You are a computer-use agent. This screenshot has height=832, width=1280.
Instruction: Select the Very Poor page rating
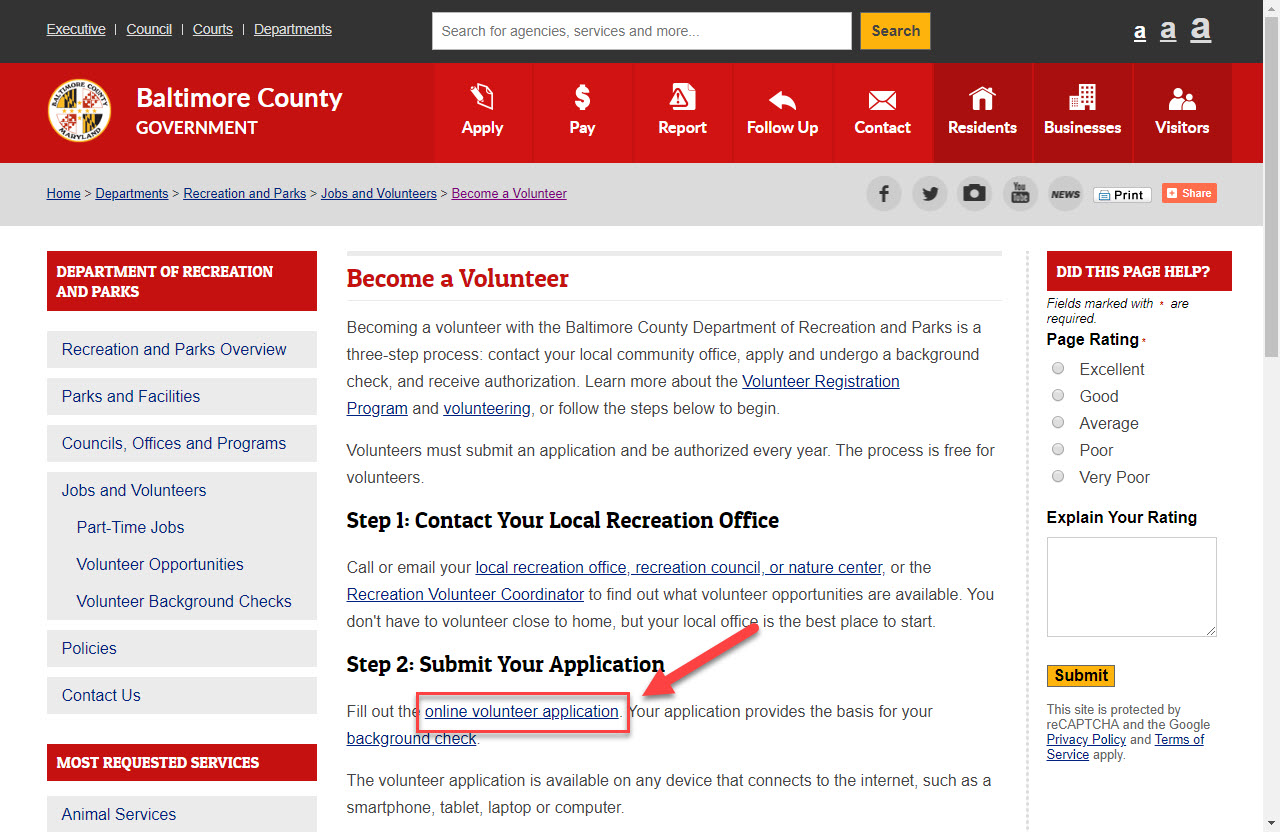click(x=1058, y=477)
